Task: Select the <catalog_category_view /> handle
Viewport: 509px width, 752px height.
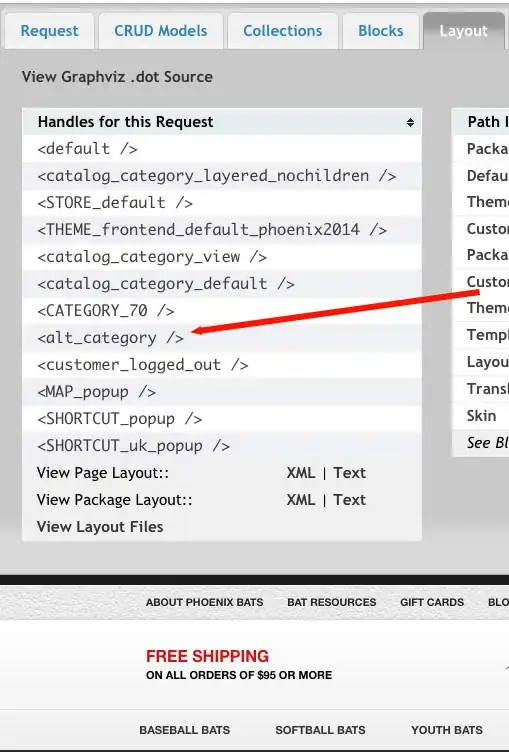Action: (x=222, y=257)
